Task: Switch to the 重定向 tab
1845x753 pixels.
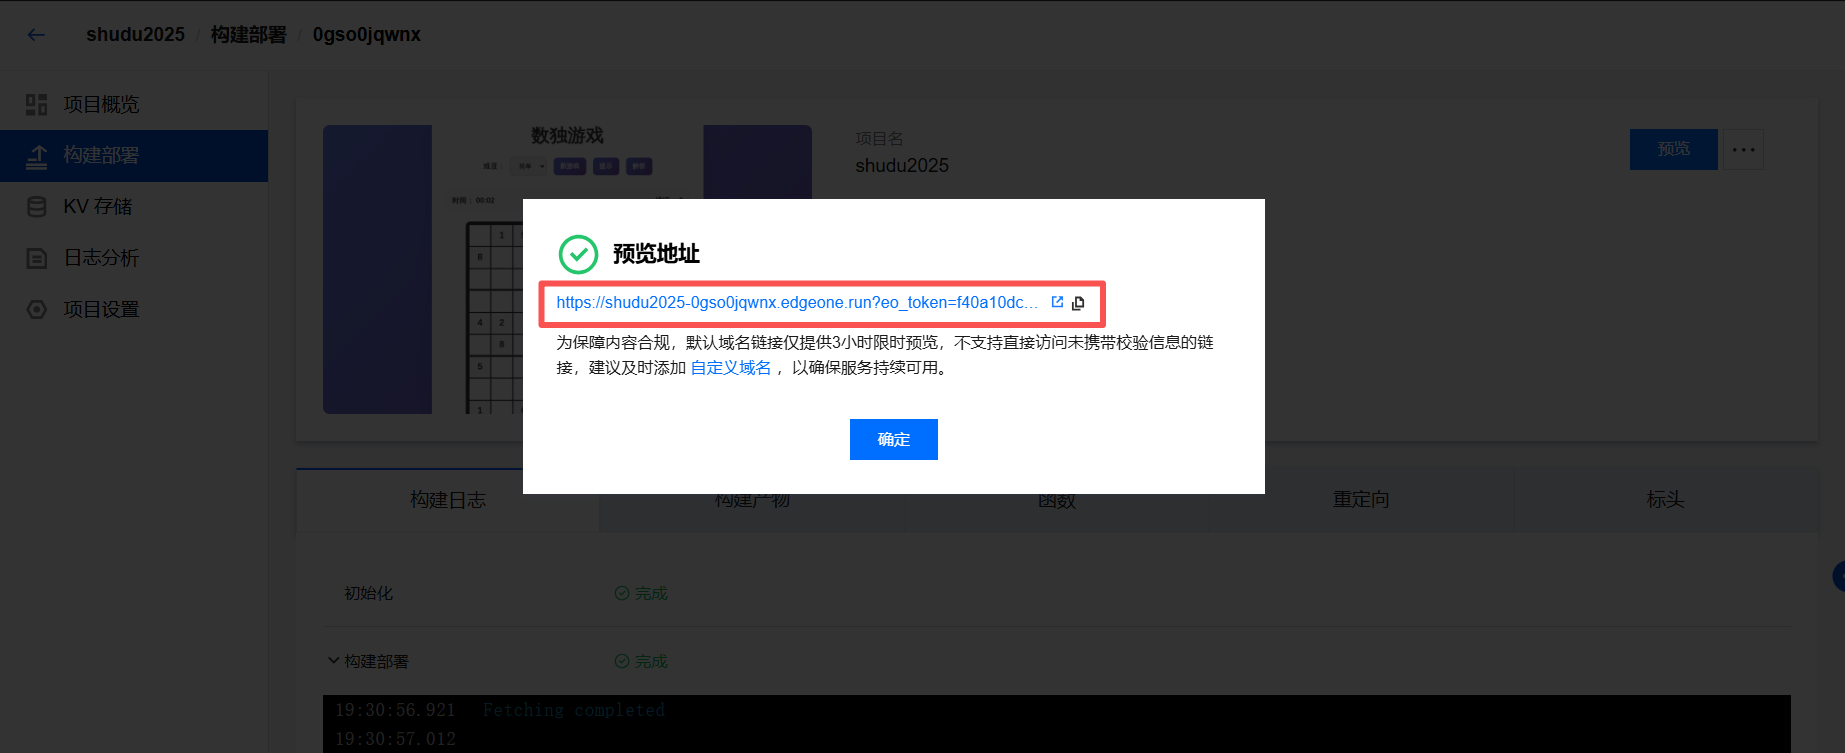Action: (1361, 499)
